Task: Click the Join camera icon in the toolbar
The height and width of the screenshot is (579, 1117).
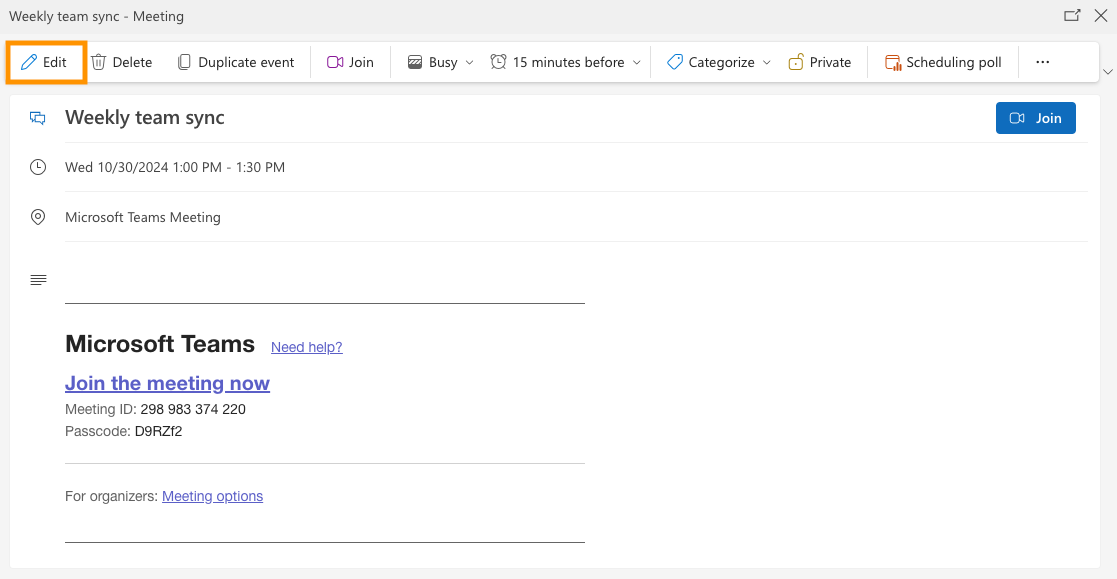Action: (x=335, y=62)
